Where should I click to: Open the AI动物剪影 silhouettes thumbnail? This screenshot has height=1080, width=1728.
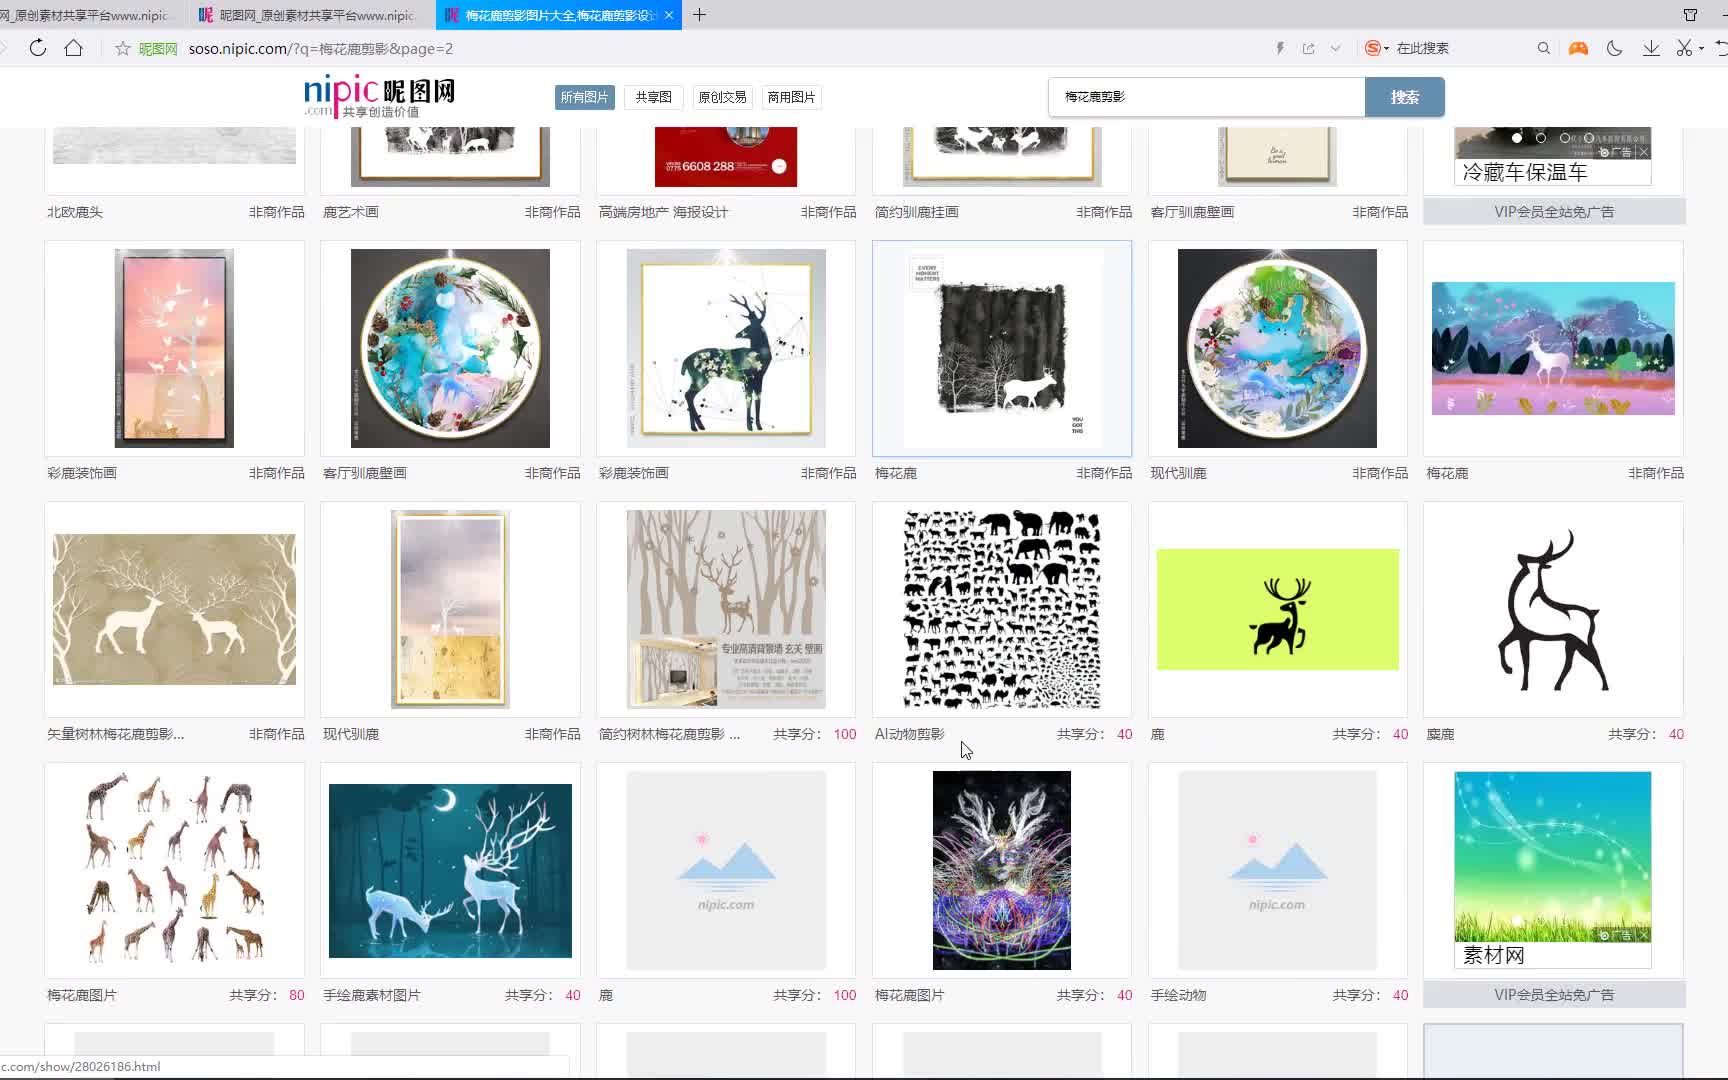pyautogui.click(x=1002, y=609)
